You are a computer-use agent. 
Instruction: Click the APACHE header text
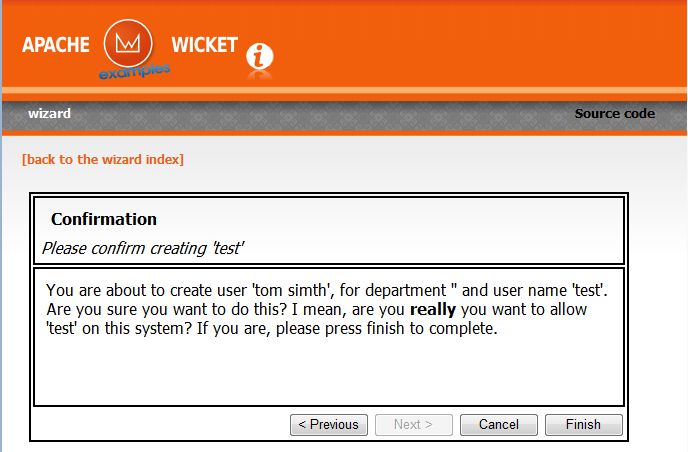tap(56, 45)
